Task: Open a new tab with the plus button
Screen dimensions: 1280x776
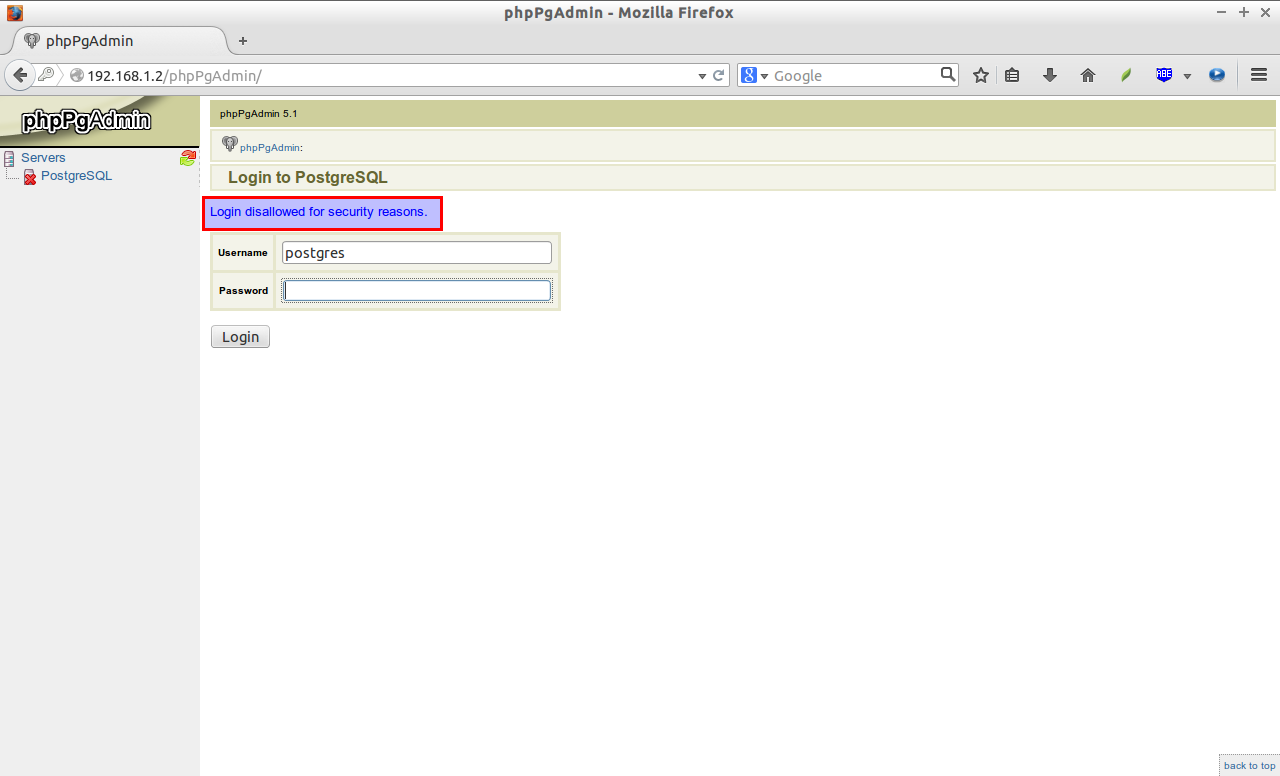Action: point(242,41)
